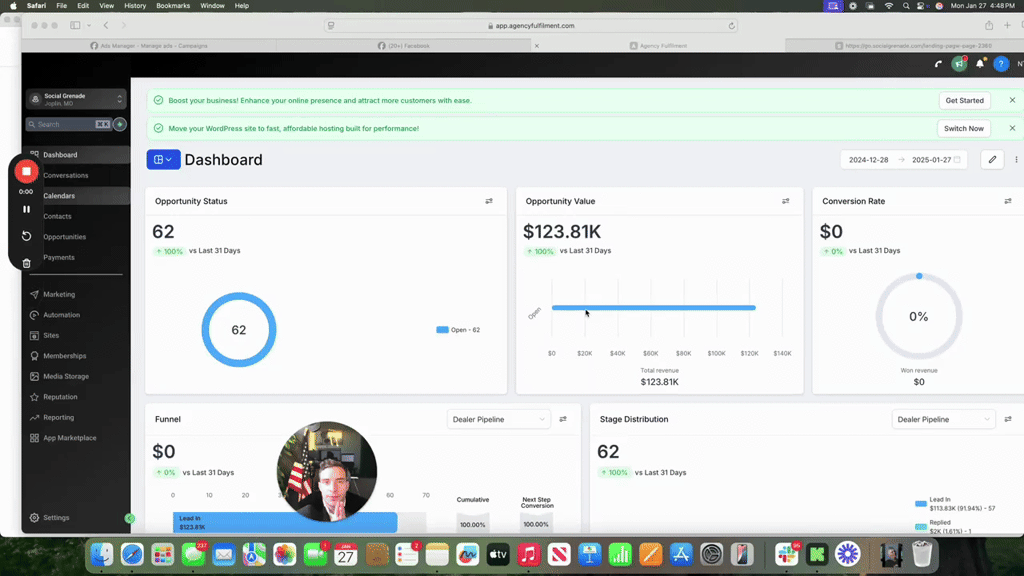Delete the recording with trash icon
Screen dimensions: 1024x576
(x=26, y=263)
